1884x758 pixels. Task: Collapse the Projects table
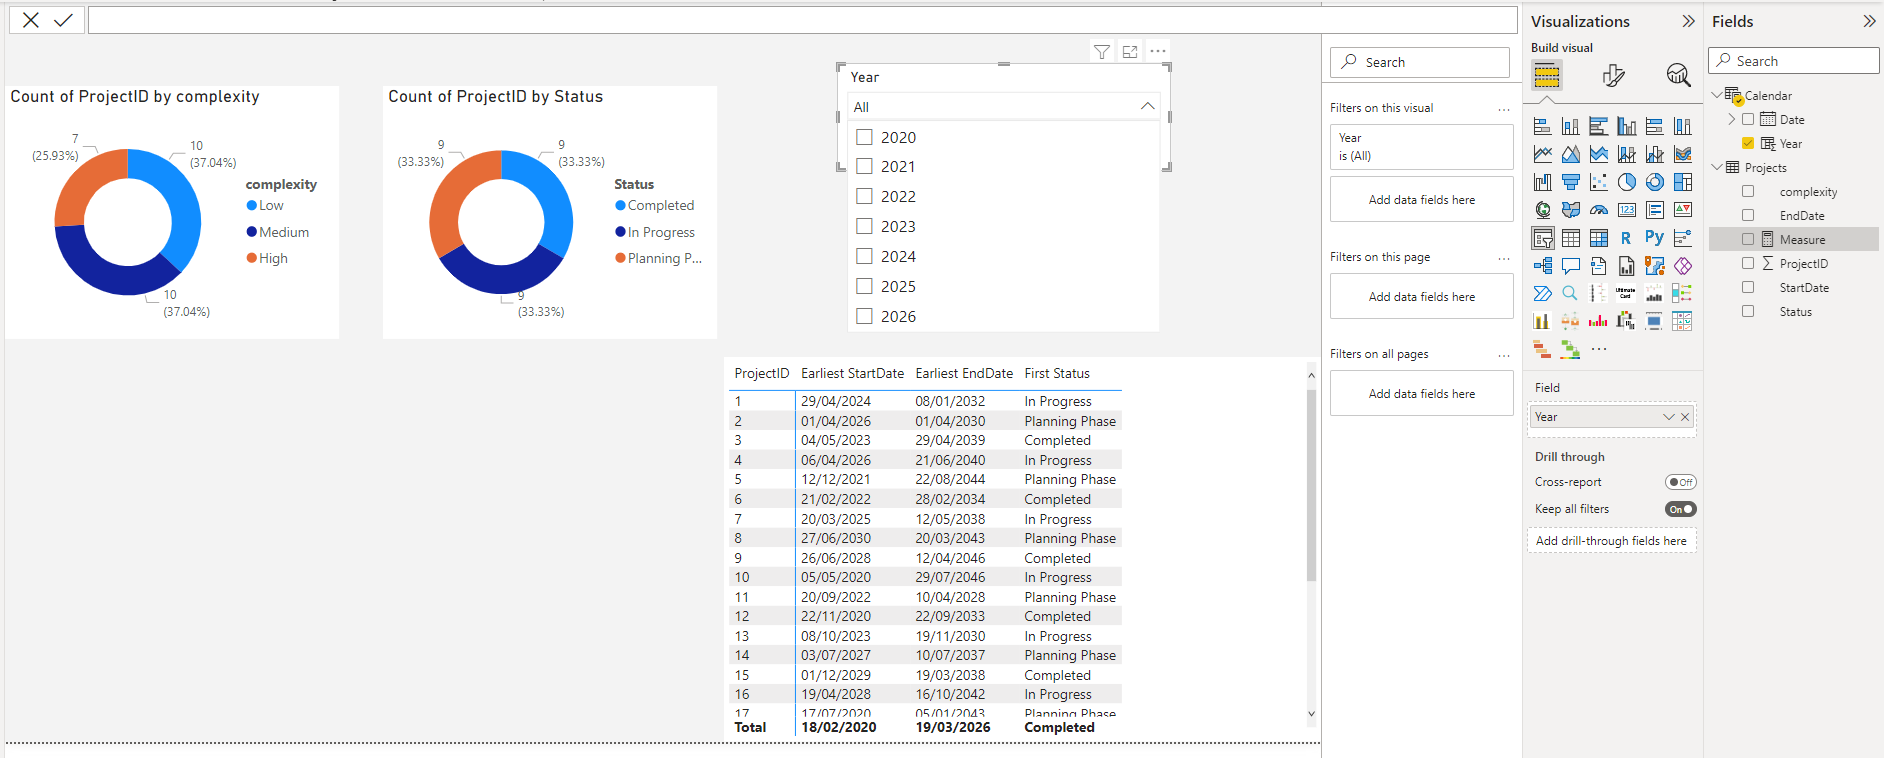click(x=1717, y=167)
